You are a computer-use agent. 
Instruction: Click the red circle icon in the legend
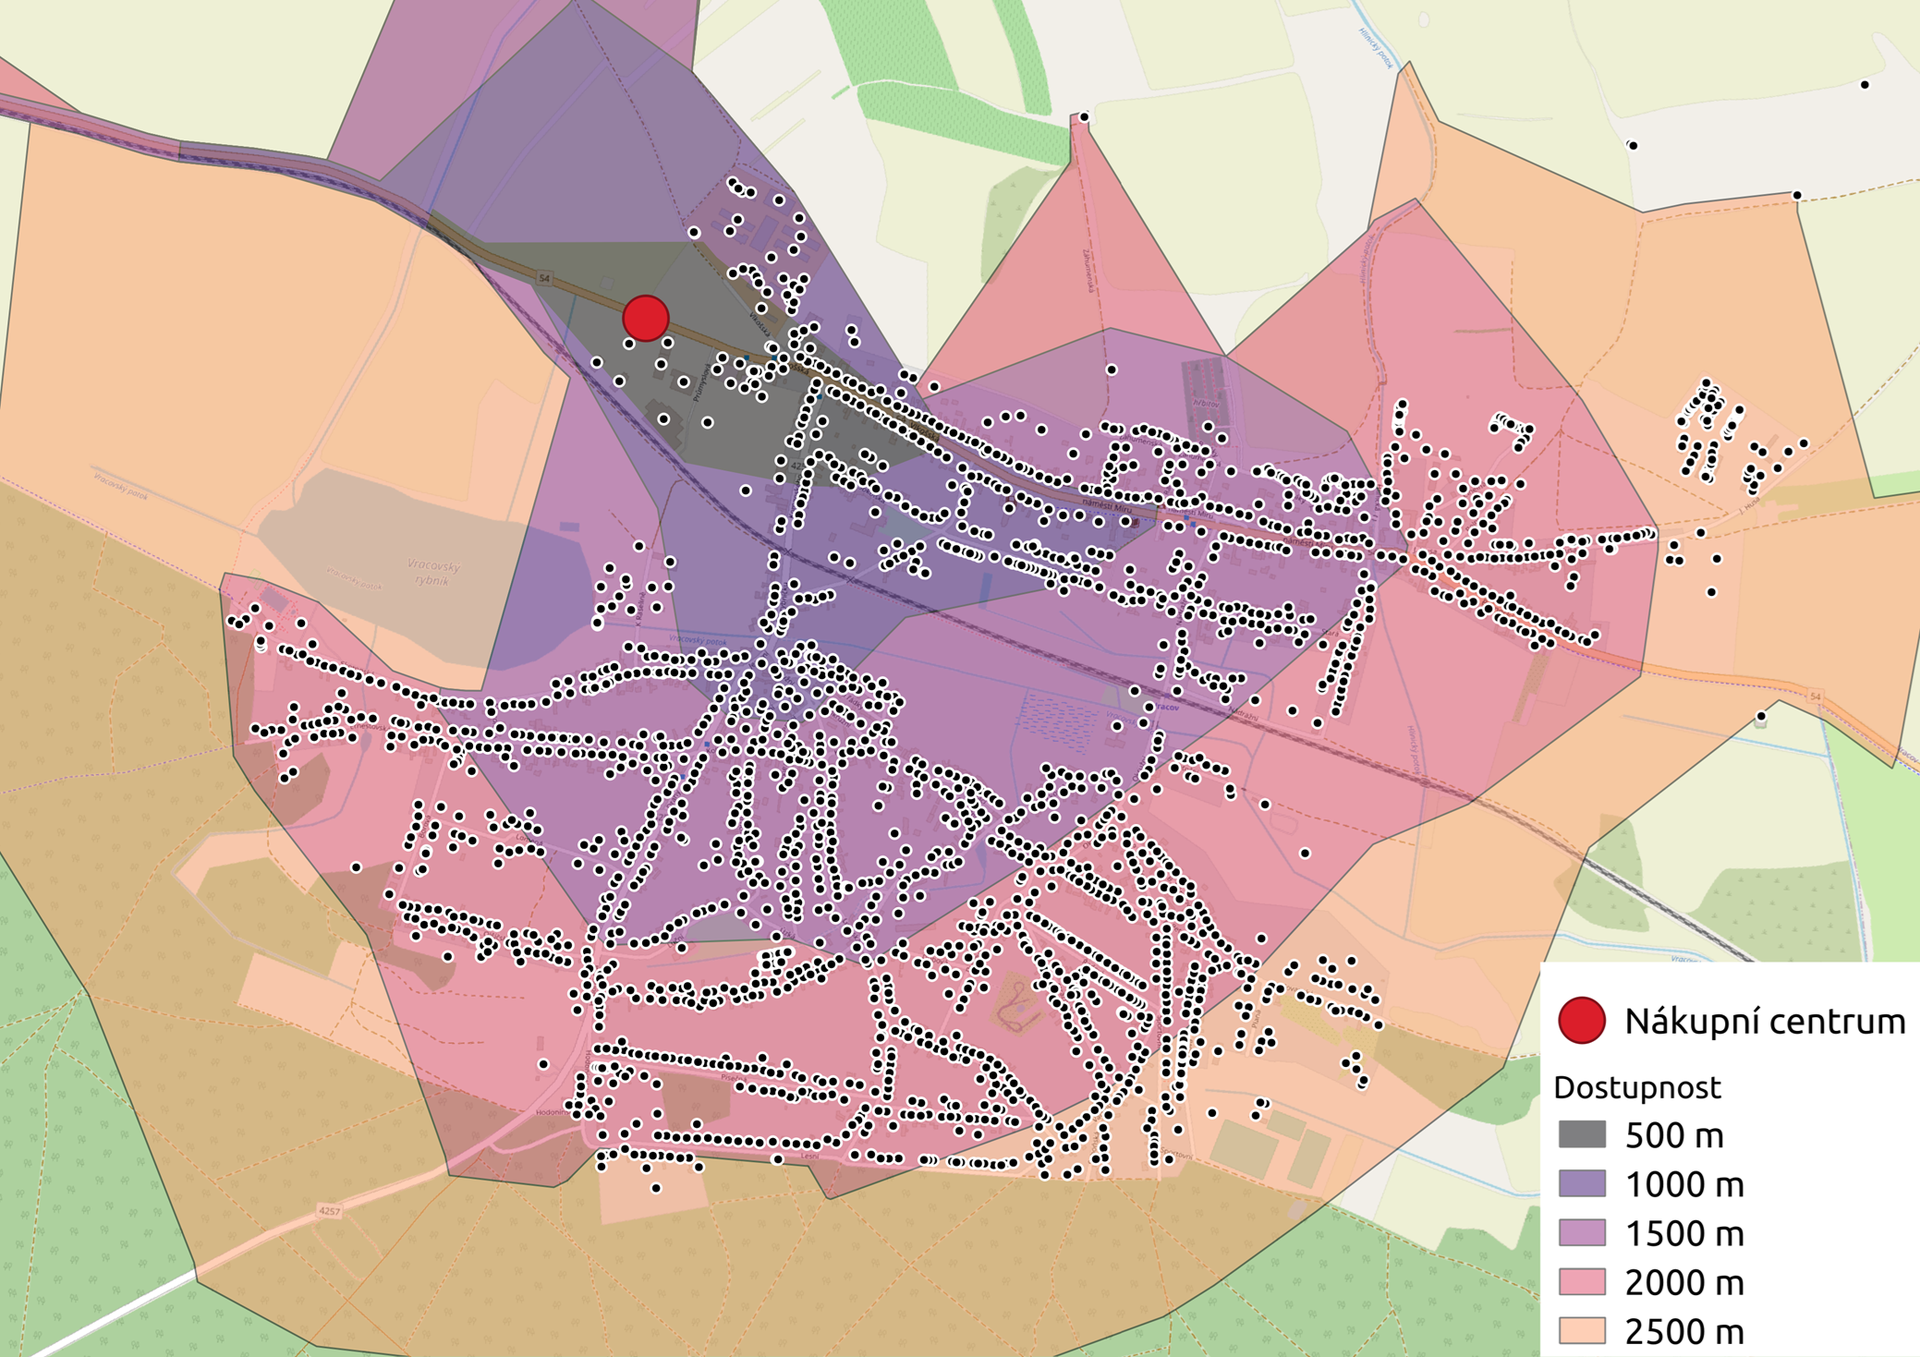pyautogui.click(x=1582, y=1021)
